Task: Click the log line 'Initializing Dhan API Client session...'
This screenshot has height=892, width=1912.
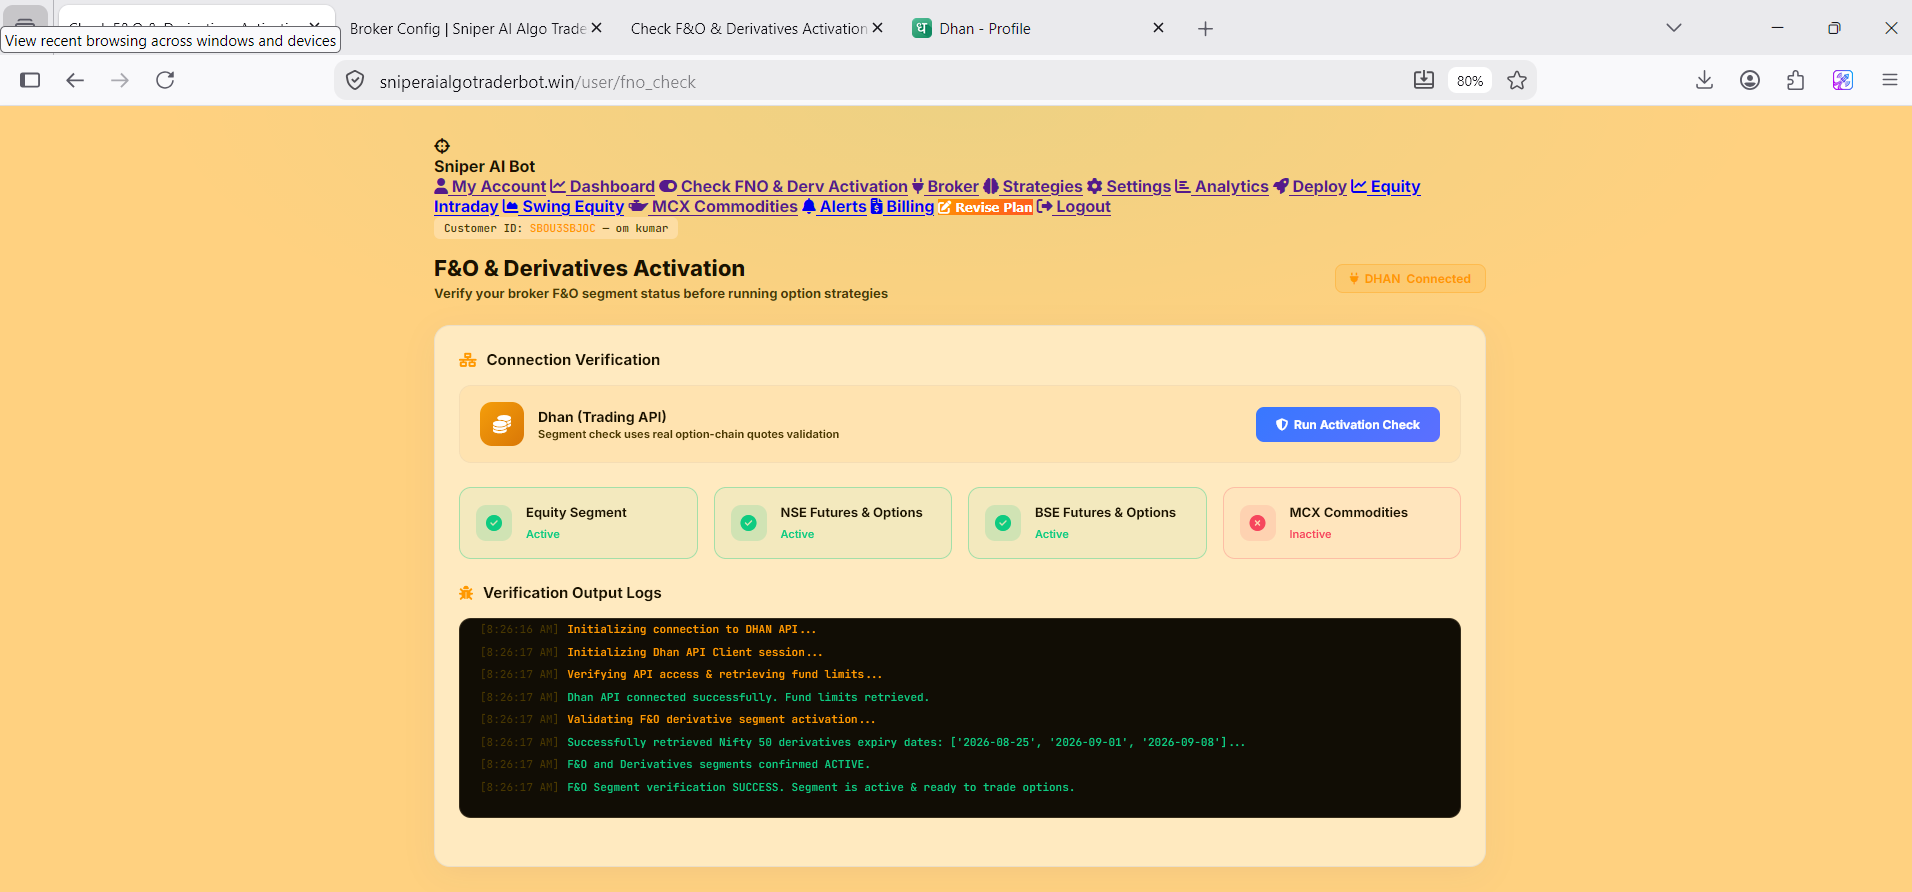Action: (x=695, y=652)
